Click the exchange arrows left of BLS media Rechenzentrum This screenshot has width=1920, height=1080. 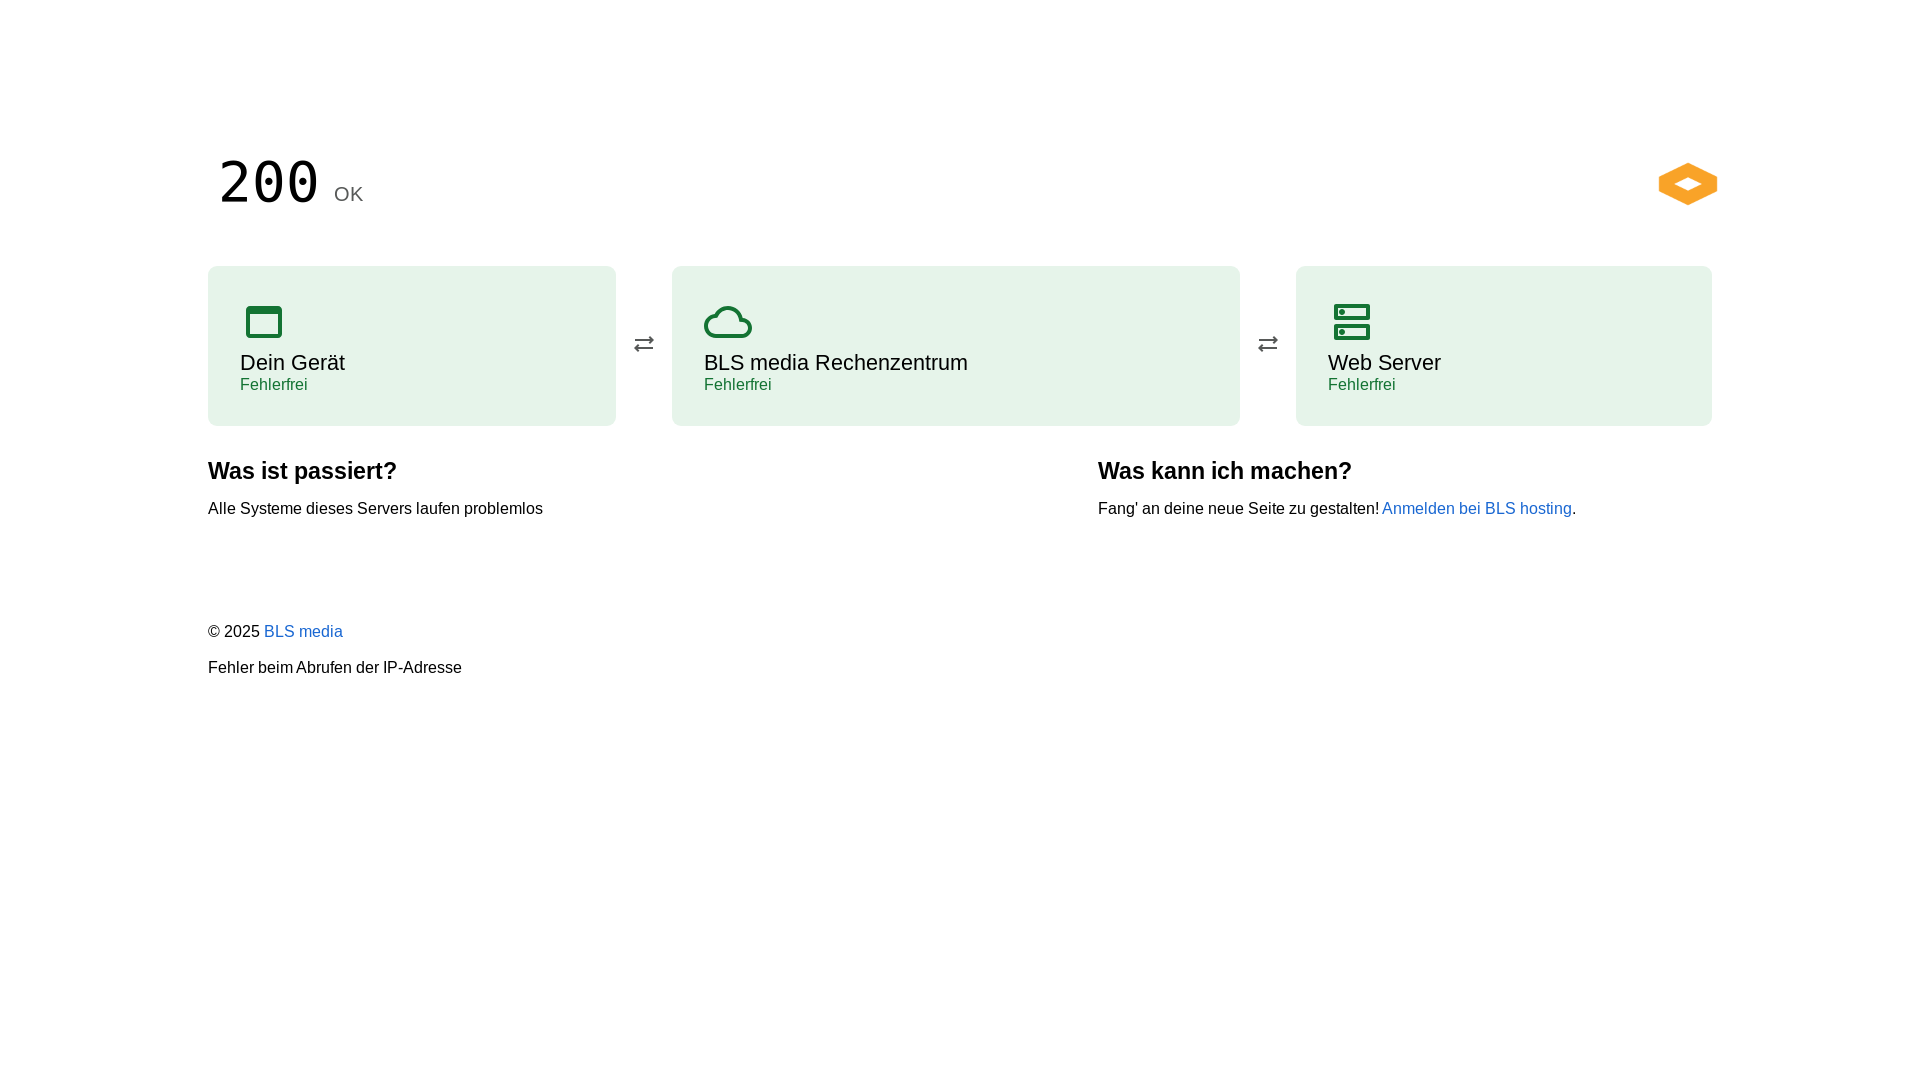644,344
